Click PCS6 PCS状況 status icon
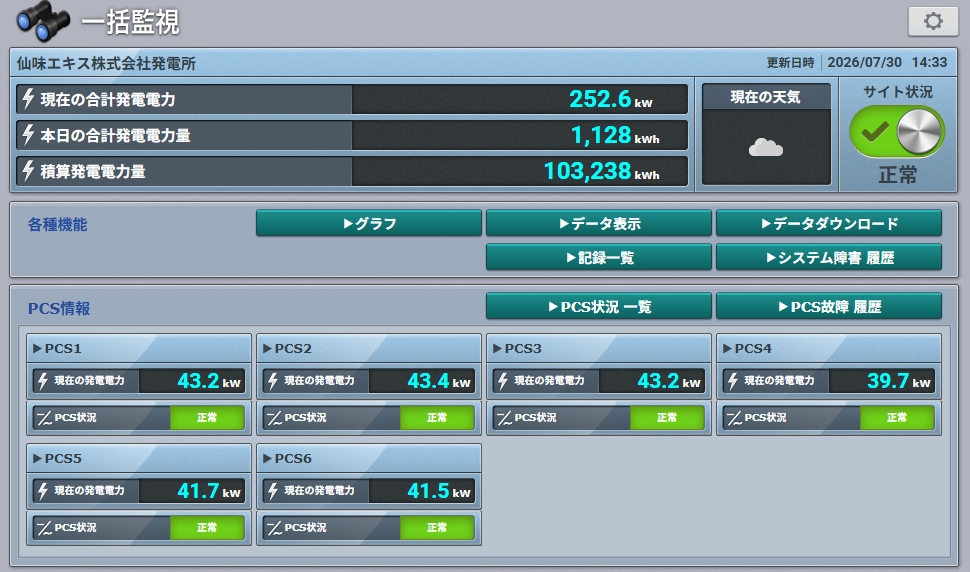 [x=274, y=529]
